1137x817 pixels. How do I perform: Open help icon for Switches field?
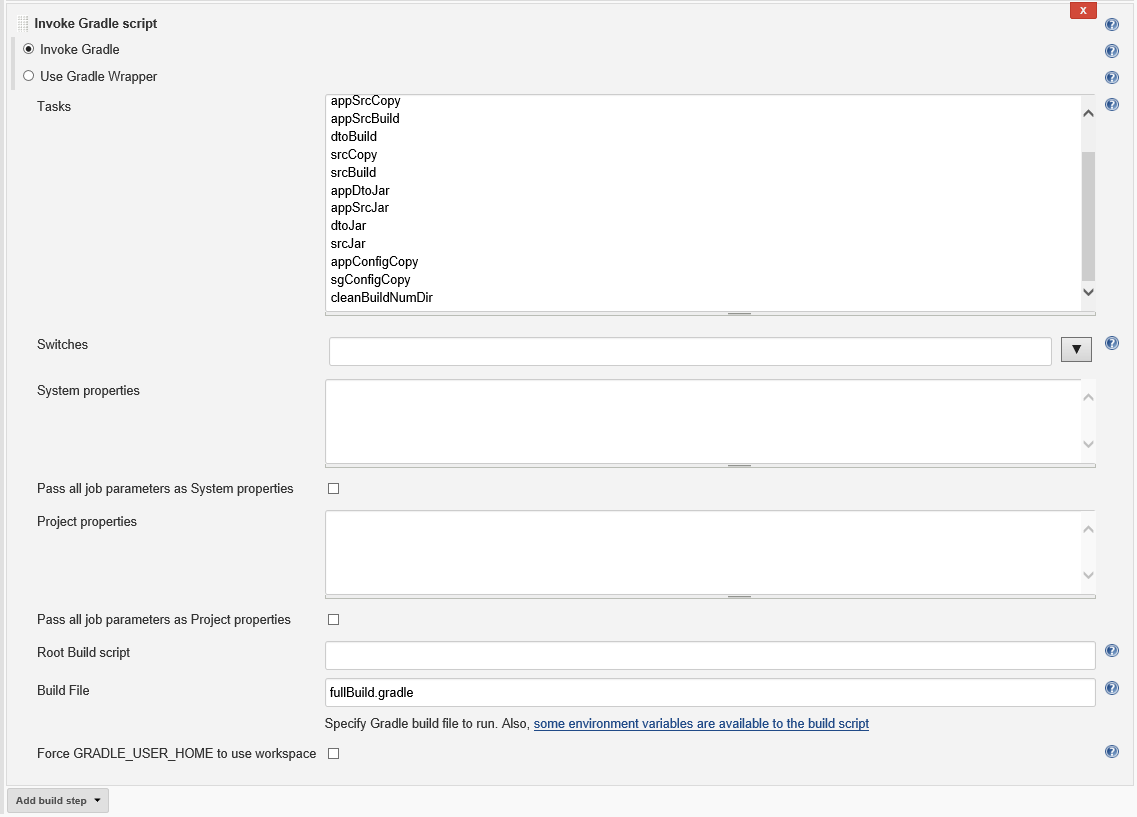(x=1112, y=343)
